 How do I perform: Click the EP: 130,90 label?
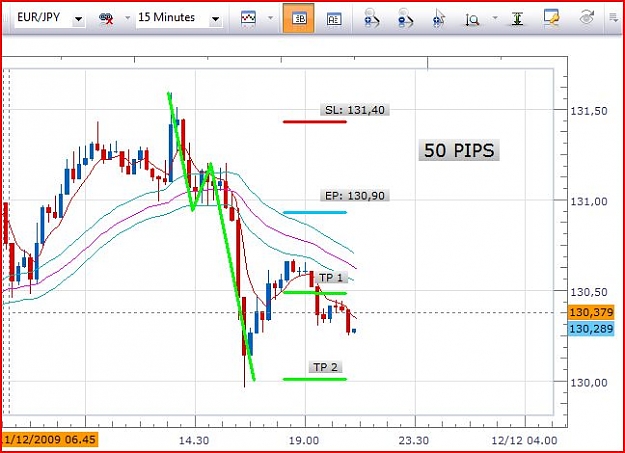click(355, 196)
